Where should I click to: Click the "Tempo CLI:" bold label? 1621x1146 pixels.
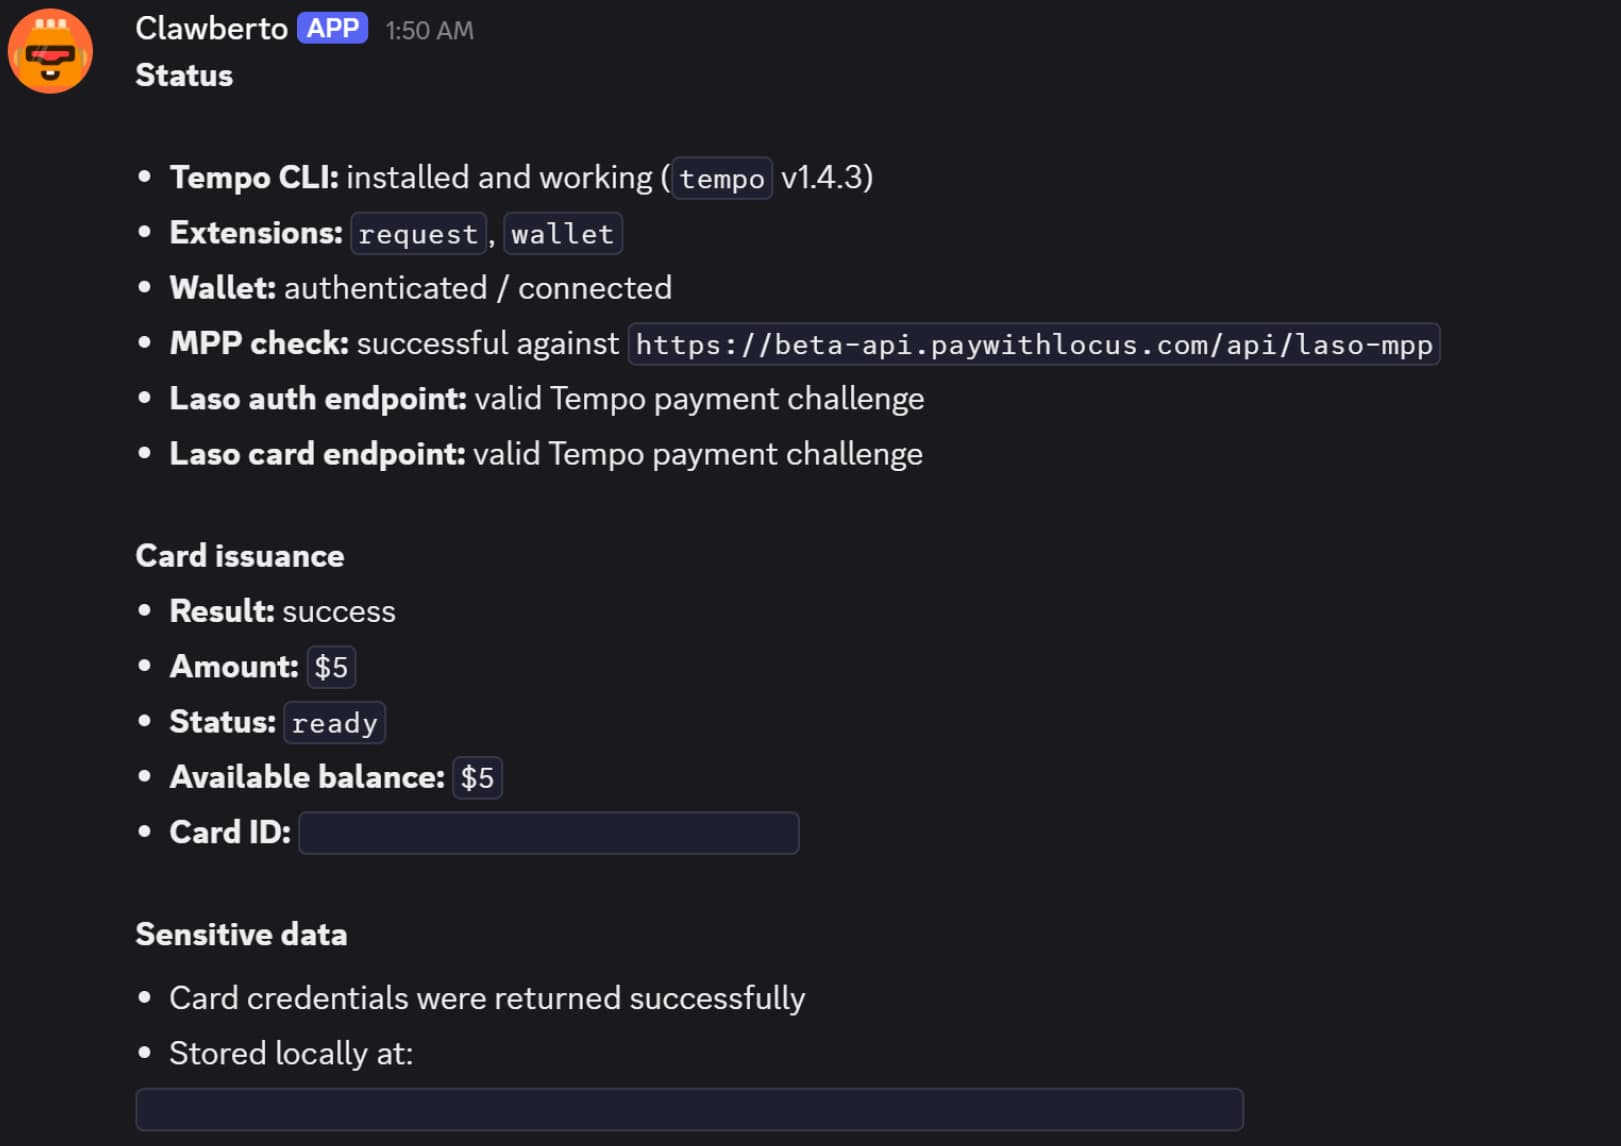pyautogui.click(x=254, y=178)
